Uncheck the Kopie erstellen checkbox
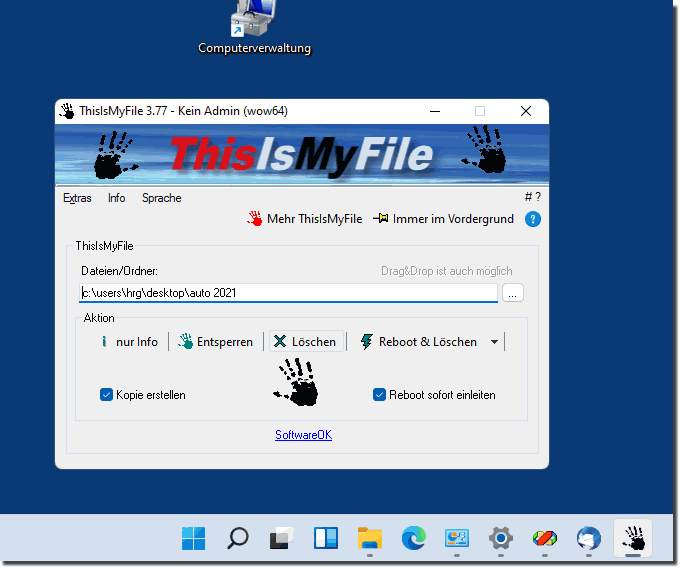 (x=106, y=395)
